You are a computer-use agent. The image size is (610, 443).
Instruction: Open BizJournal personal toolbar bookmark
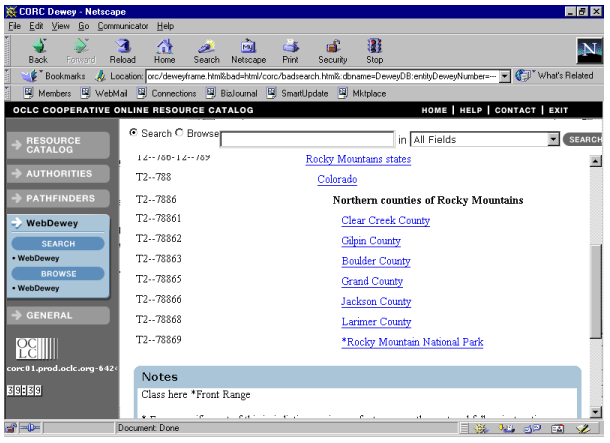coord(231,93)
